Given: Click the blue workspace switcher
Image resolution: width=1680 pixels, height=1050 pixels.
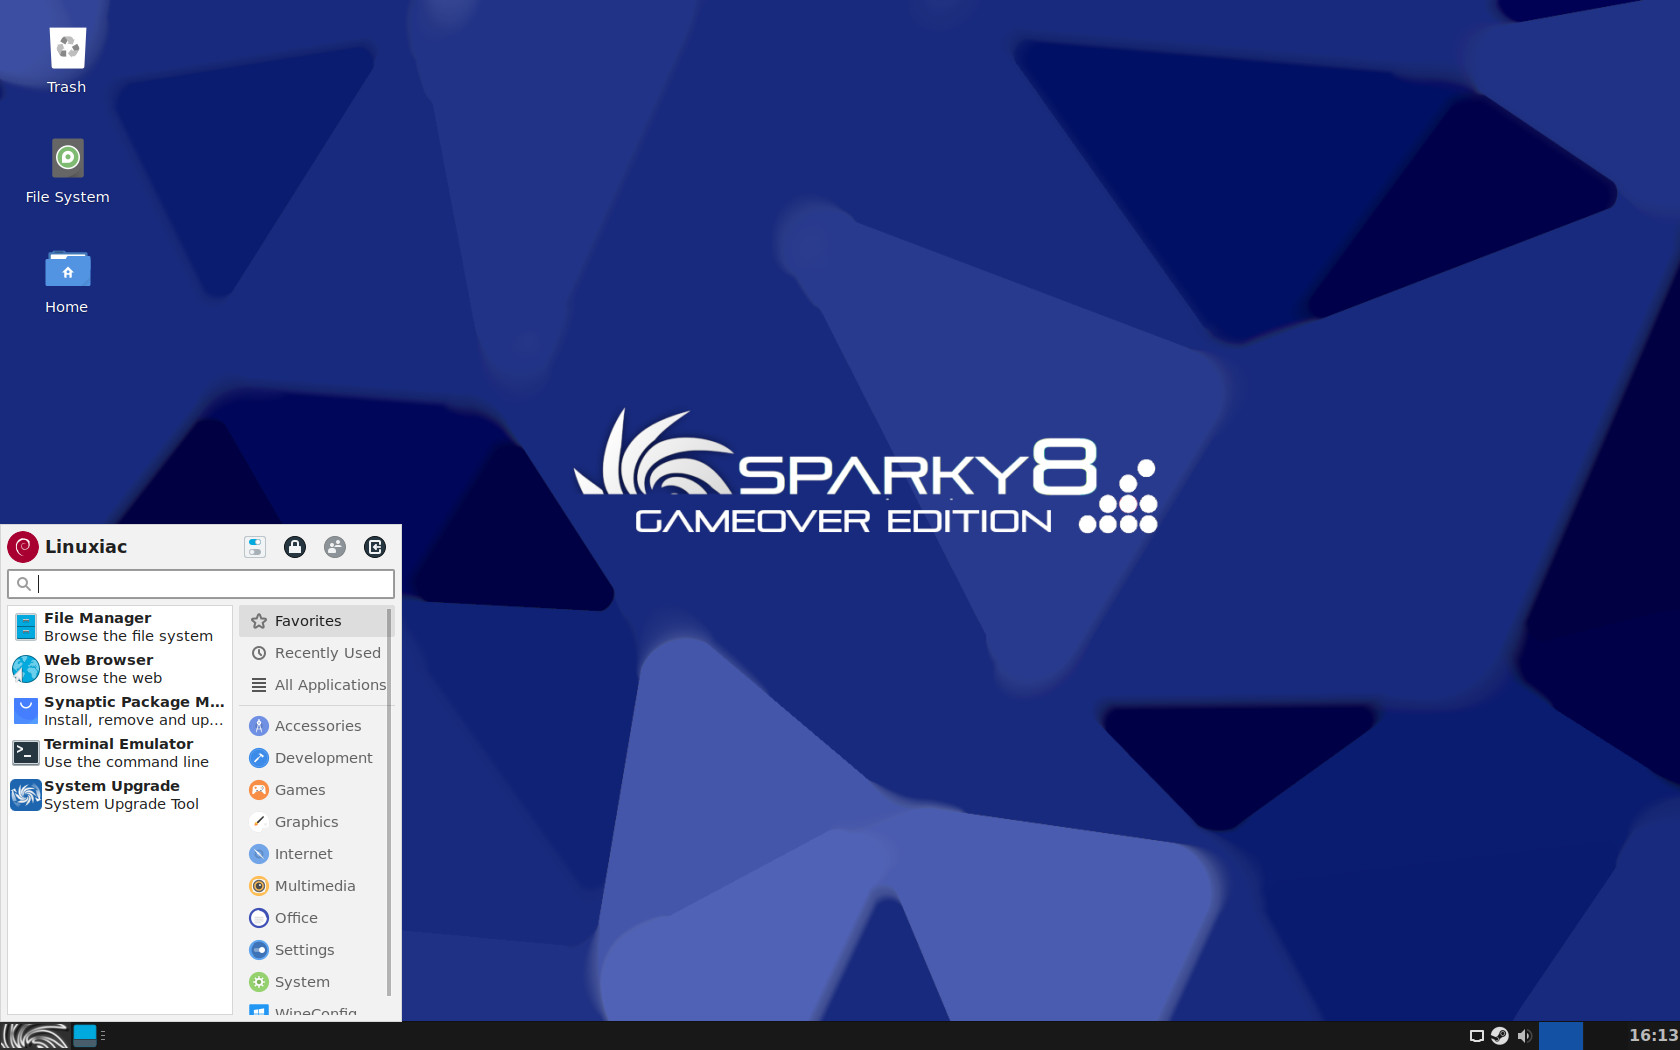Looking at the screenshot, I should 1561,1036.
